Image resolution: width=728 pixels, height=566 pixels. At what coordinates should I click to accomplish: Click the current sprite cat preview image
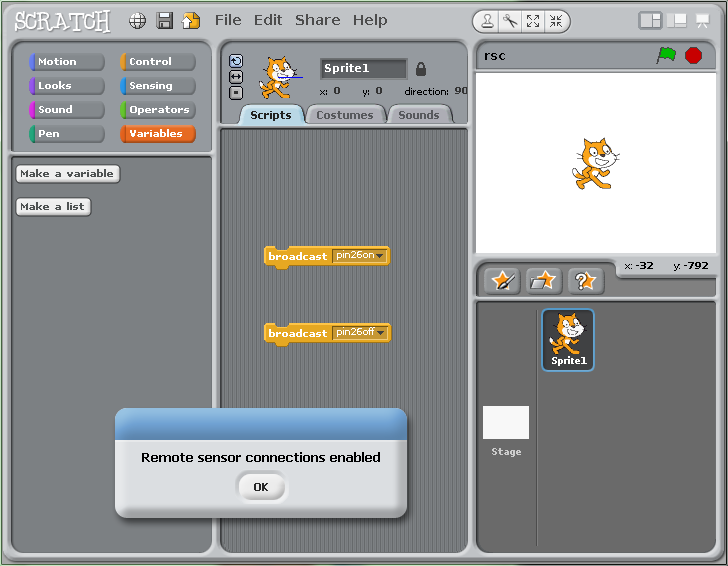(x=278, y=78)
